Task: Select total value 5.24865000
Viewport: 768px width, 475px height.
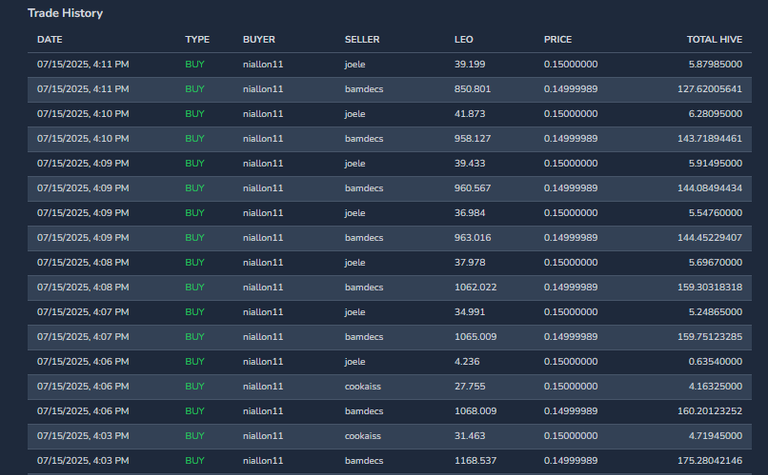Action: click(716, 312)
